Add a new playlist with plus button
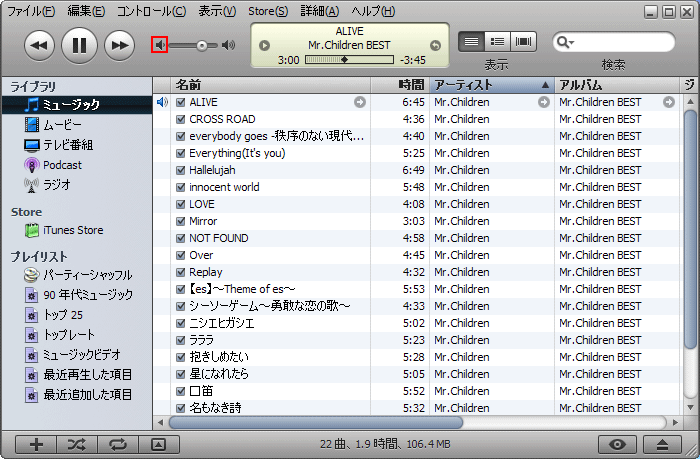 click(36, 444)
